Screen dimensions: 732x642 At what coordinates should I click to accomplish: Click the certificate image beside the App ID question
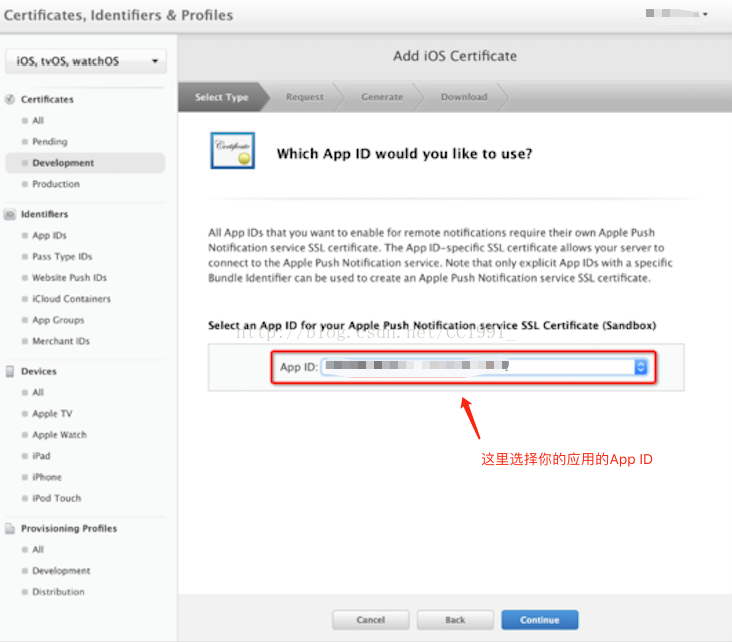point(232,150)
